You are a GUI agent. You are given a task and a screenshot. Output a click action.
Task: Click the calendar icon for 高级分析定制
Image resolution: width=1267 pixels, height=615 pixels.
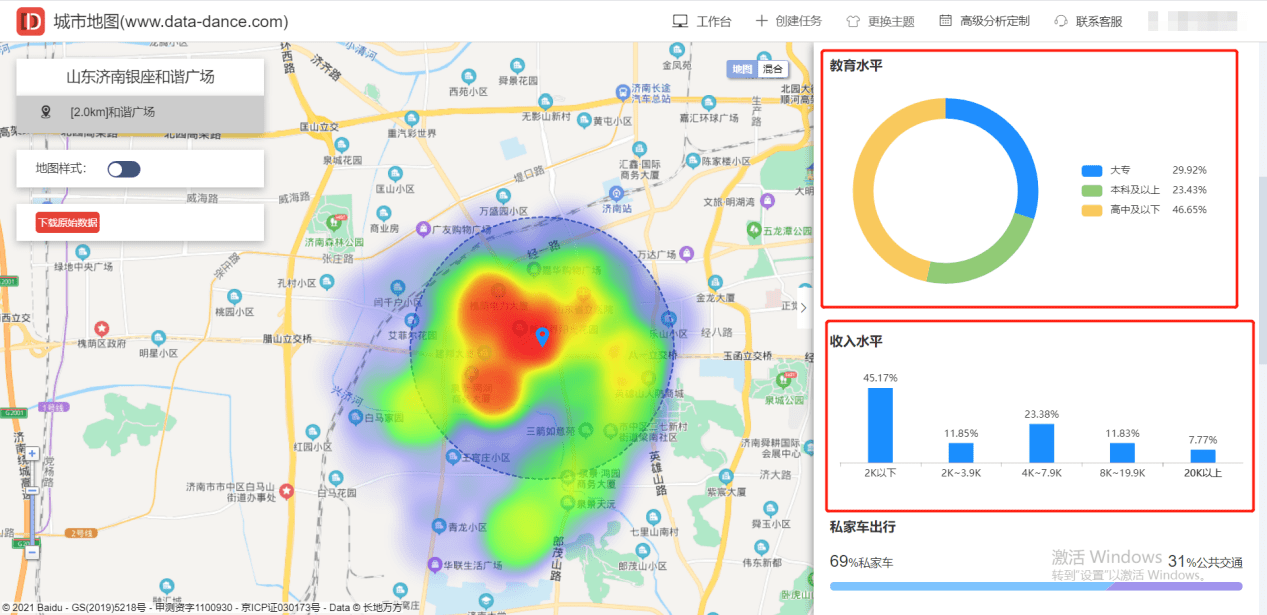[x=945, y=21]
